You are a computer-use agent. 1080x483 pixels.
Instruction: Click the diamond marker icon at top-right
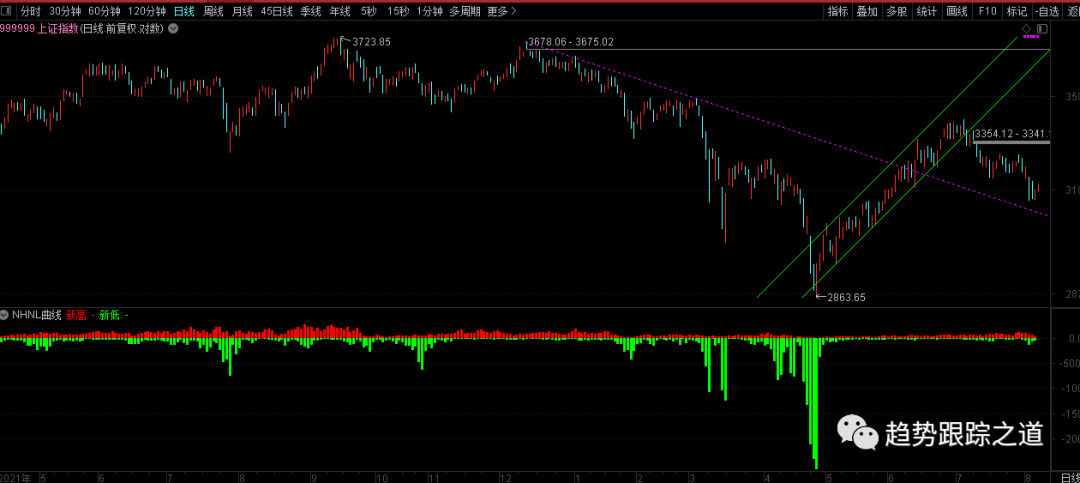(x=1027, y=30)
